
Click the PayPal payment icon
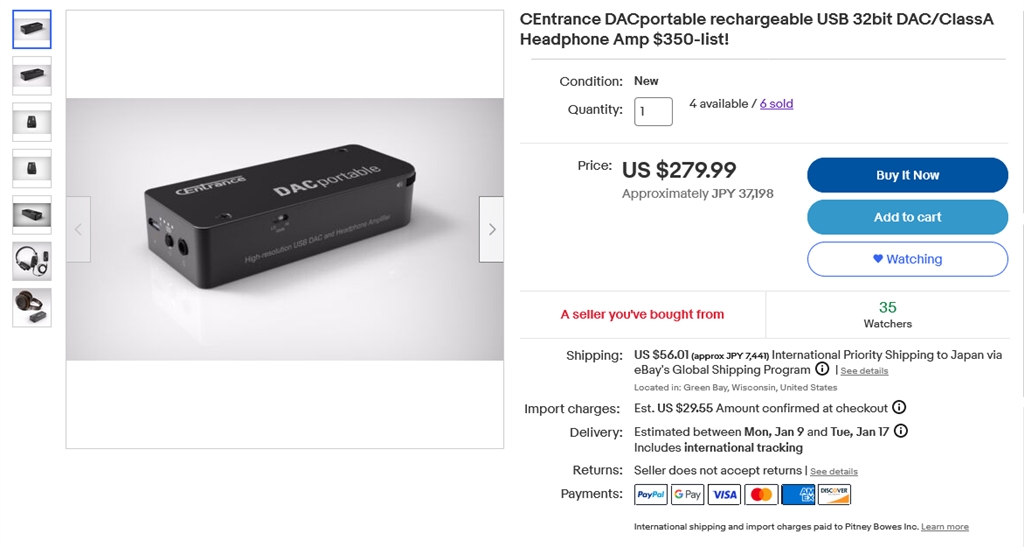pos(651,494)
